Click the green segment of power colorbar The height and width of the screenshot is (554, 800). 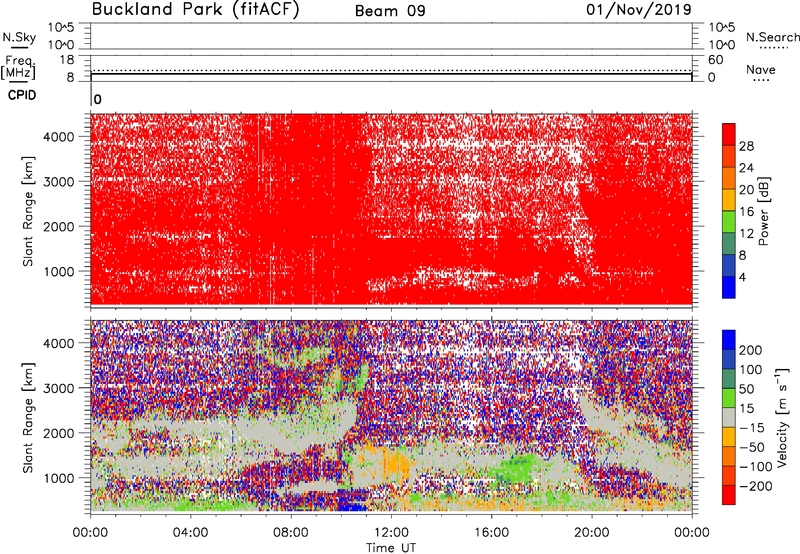point(729,221)
